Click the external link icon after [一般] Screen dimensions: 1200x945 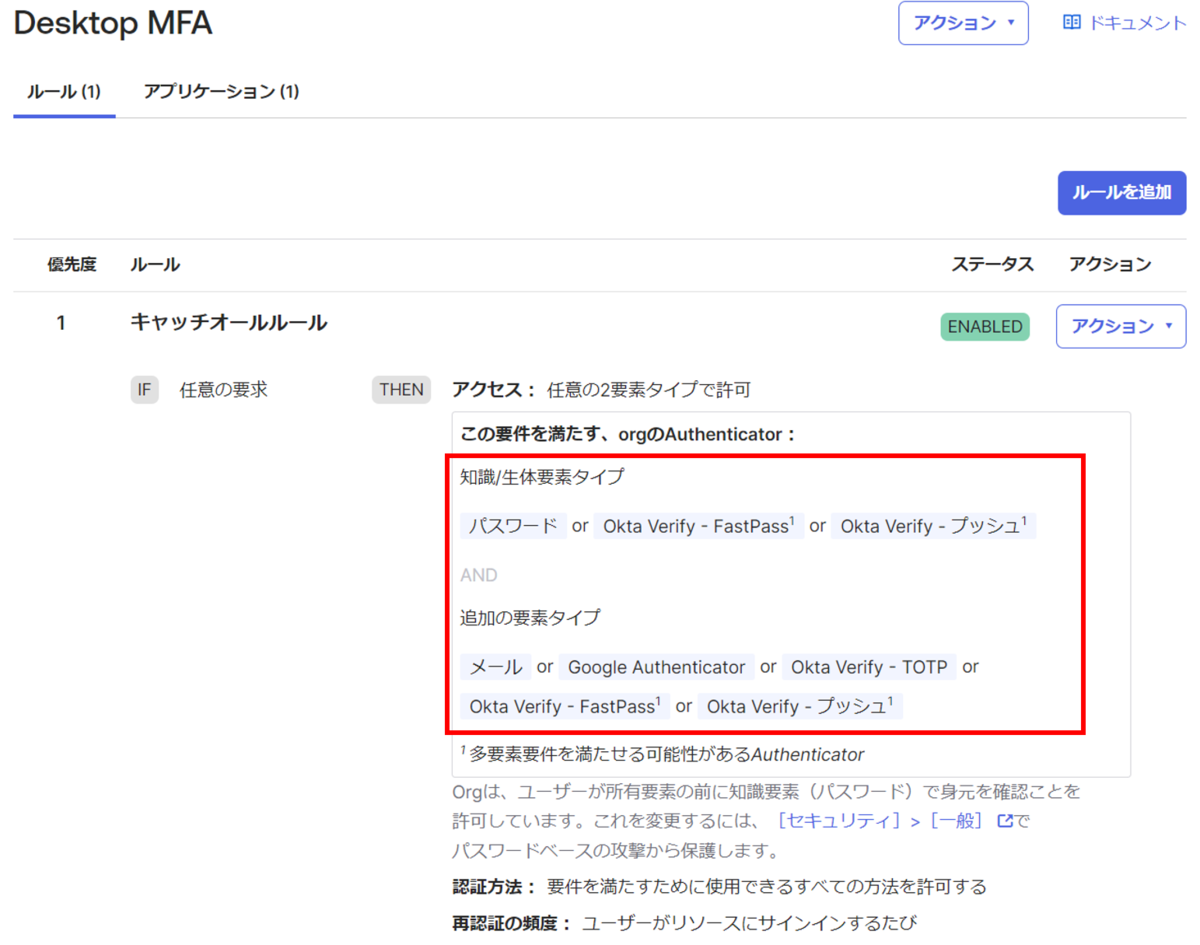(1005, 822)
